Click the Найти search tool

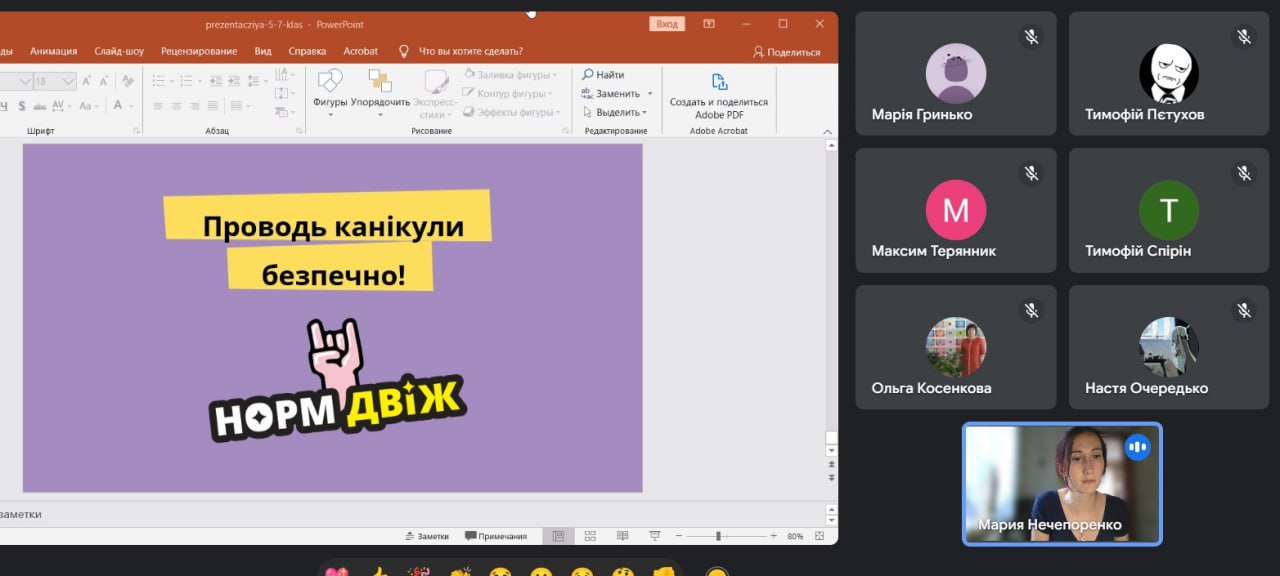click(603, 75)
